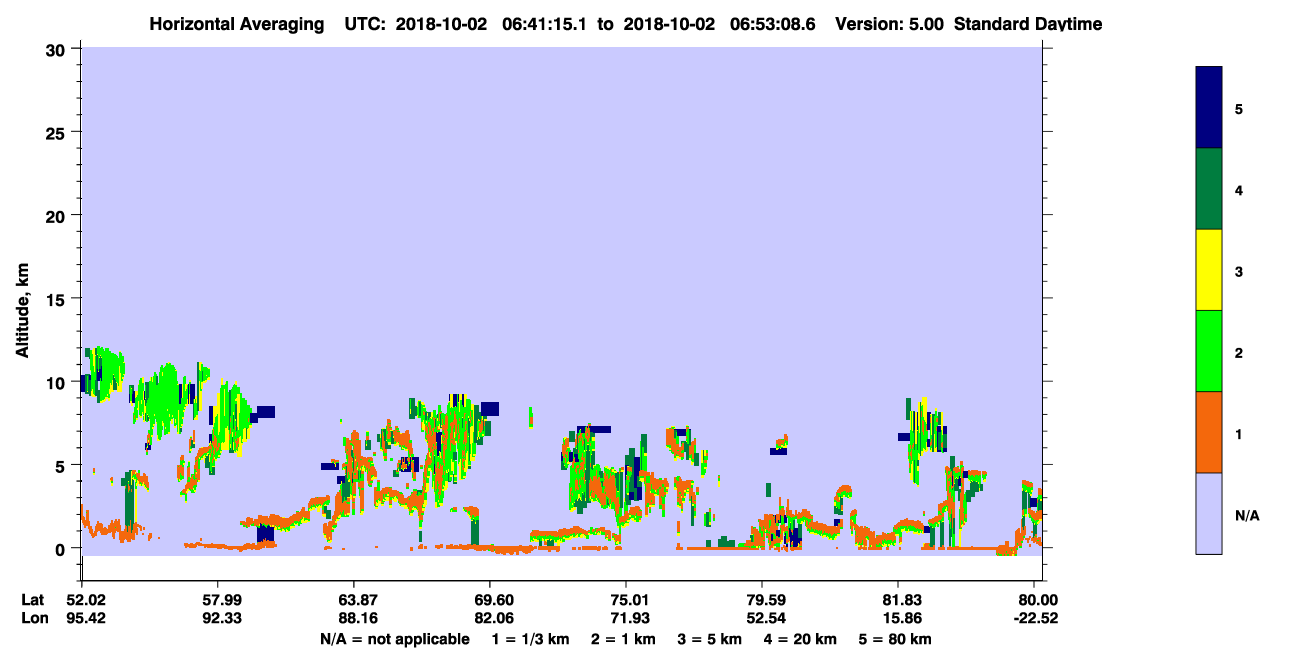Click the start time '06:41:15.1'
Viewport: 1300px width, 667px height.
click(x=542, y=24)
